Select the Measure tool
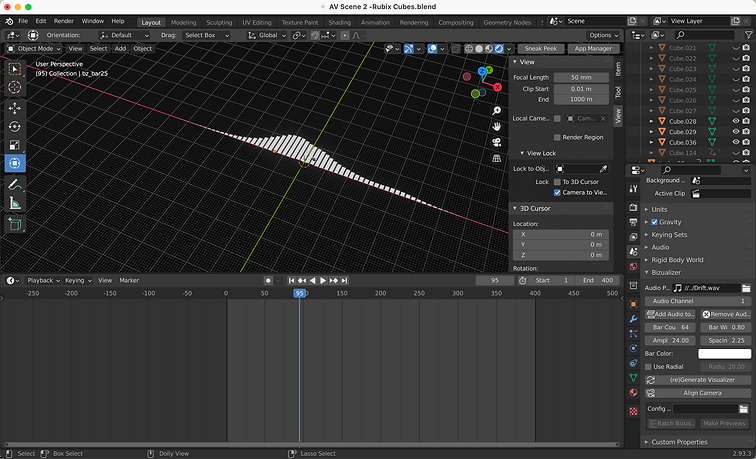Viewport: 756px width, 459px height. click(x=15, y=203)
